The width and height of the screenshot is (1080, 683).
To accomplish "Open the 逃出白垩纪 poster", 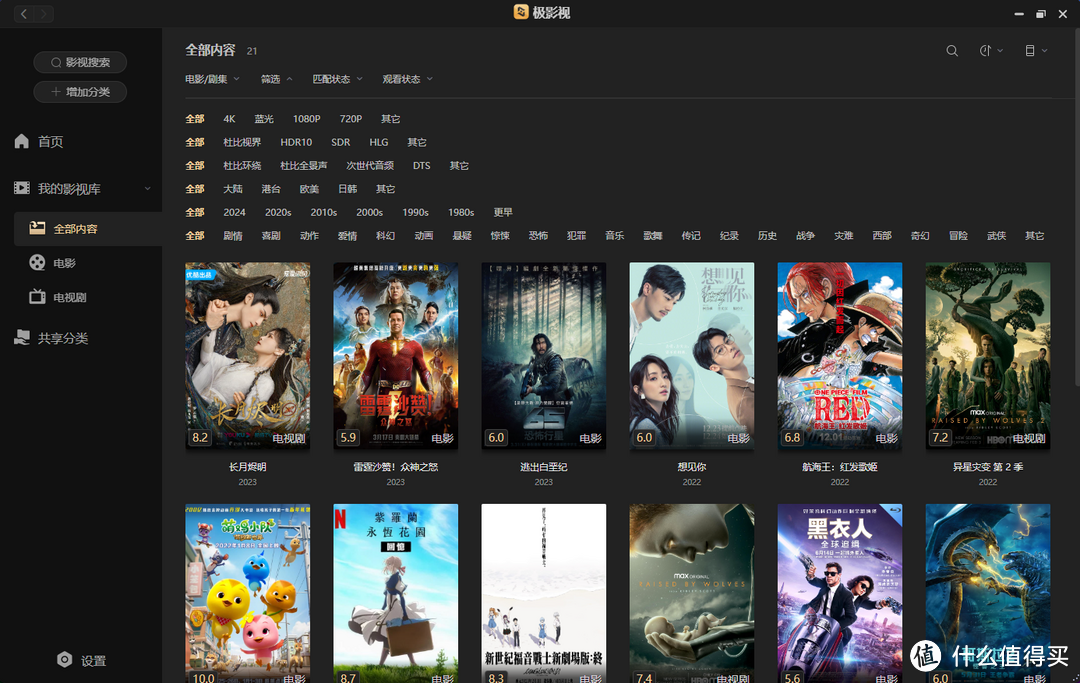I will click(x=543, y=356).
